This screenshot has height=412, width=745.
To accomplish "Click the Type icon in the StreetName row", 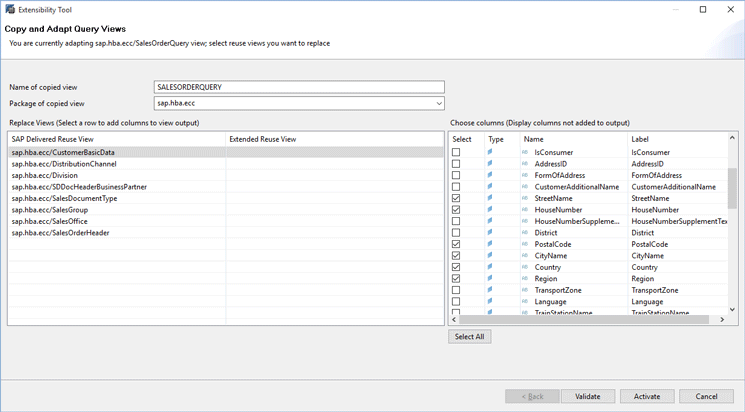I will (x=490, y=198).
